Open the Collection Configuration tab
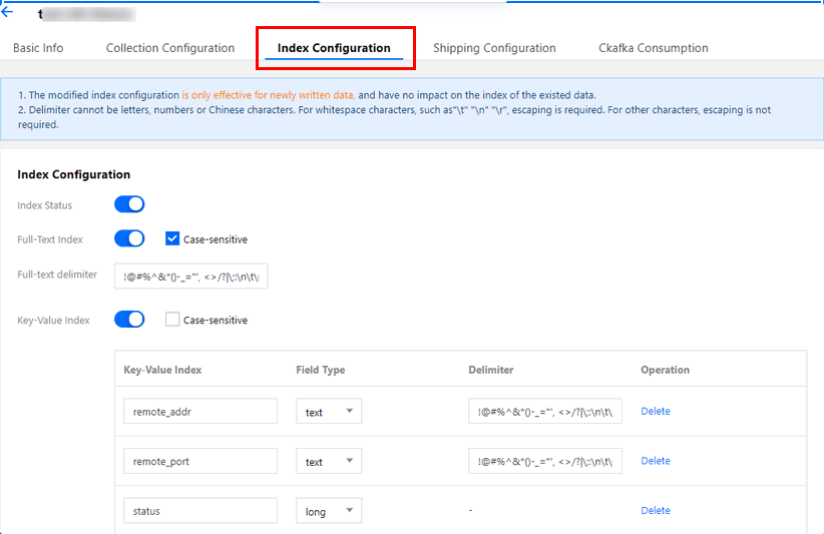 [x=170, y=48]
